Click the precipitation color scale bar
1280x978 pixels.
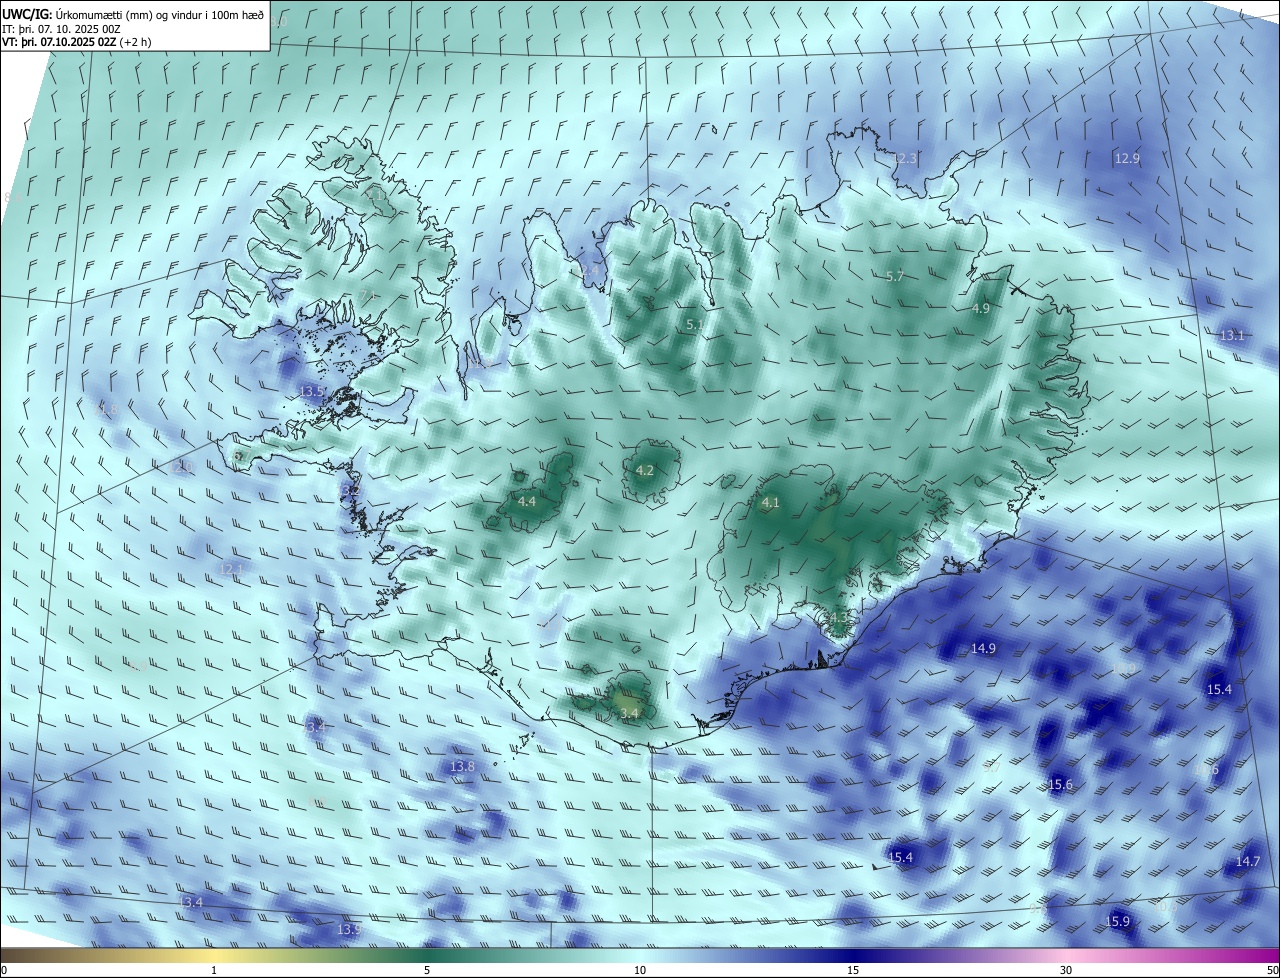640,955
